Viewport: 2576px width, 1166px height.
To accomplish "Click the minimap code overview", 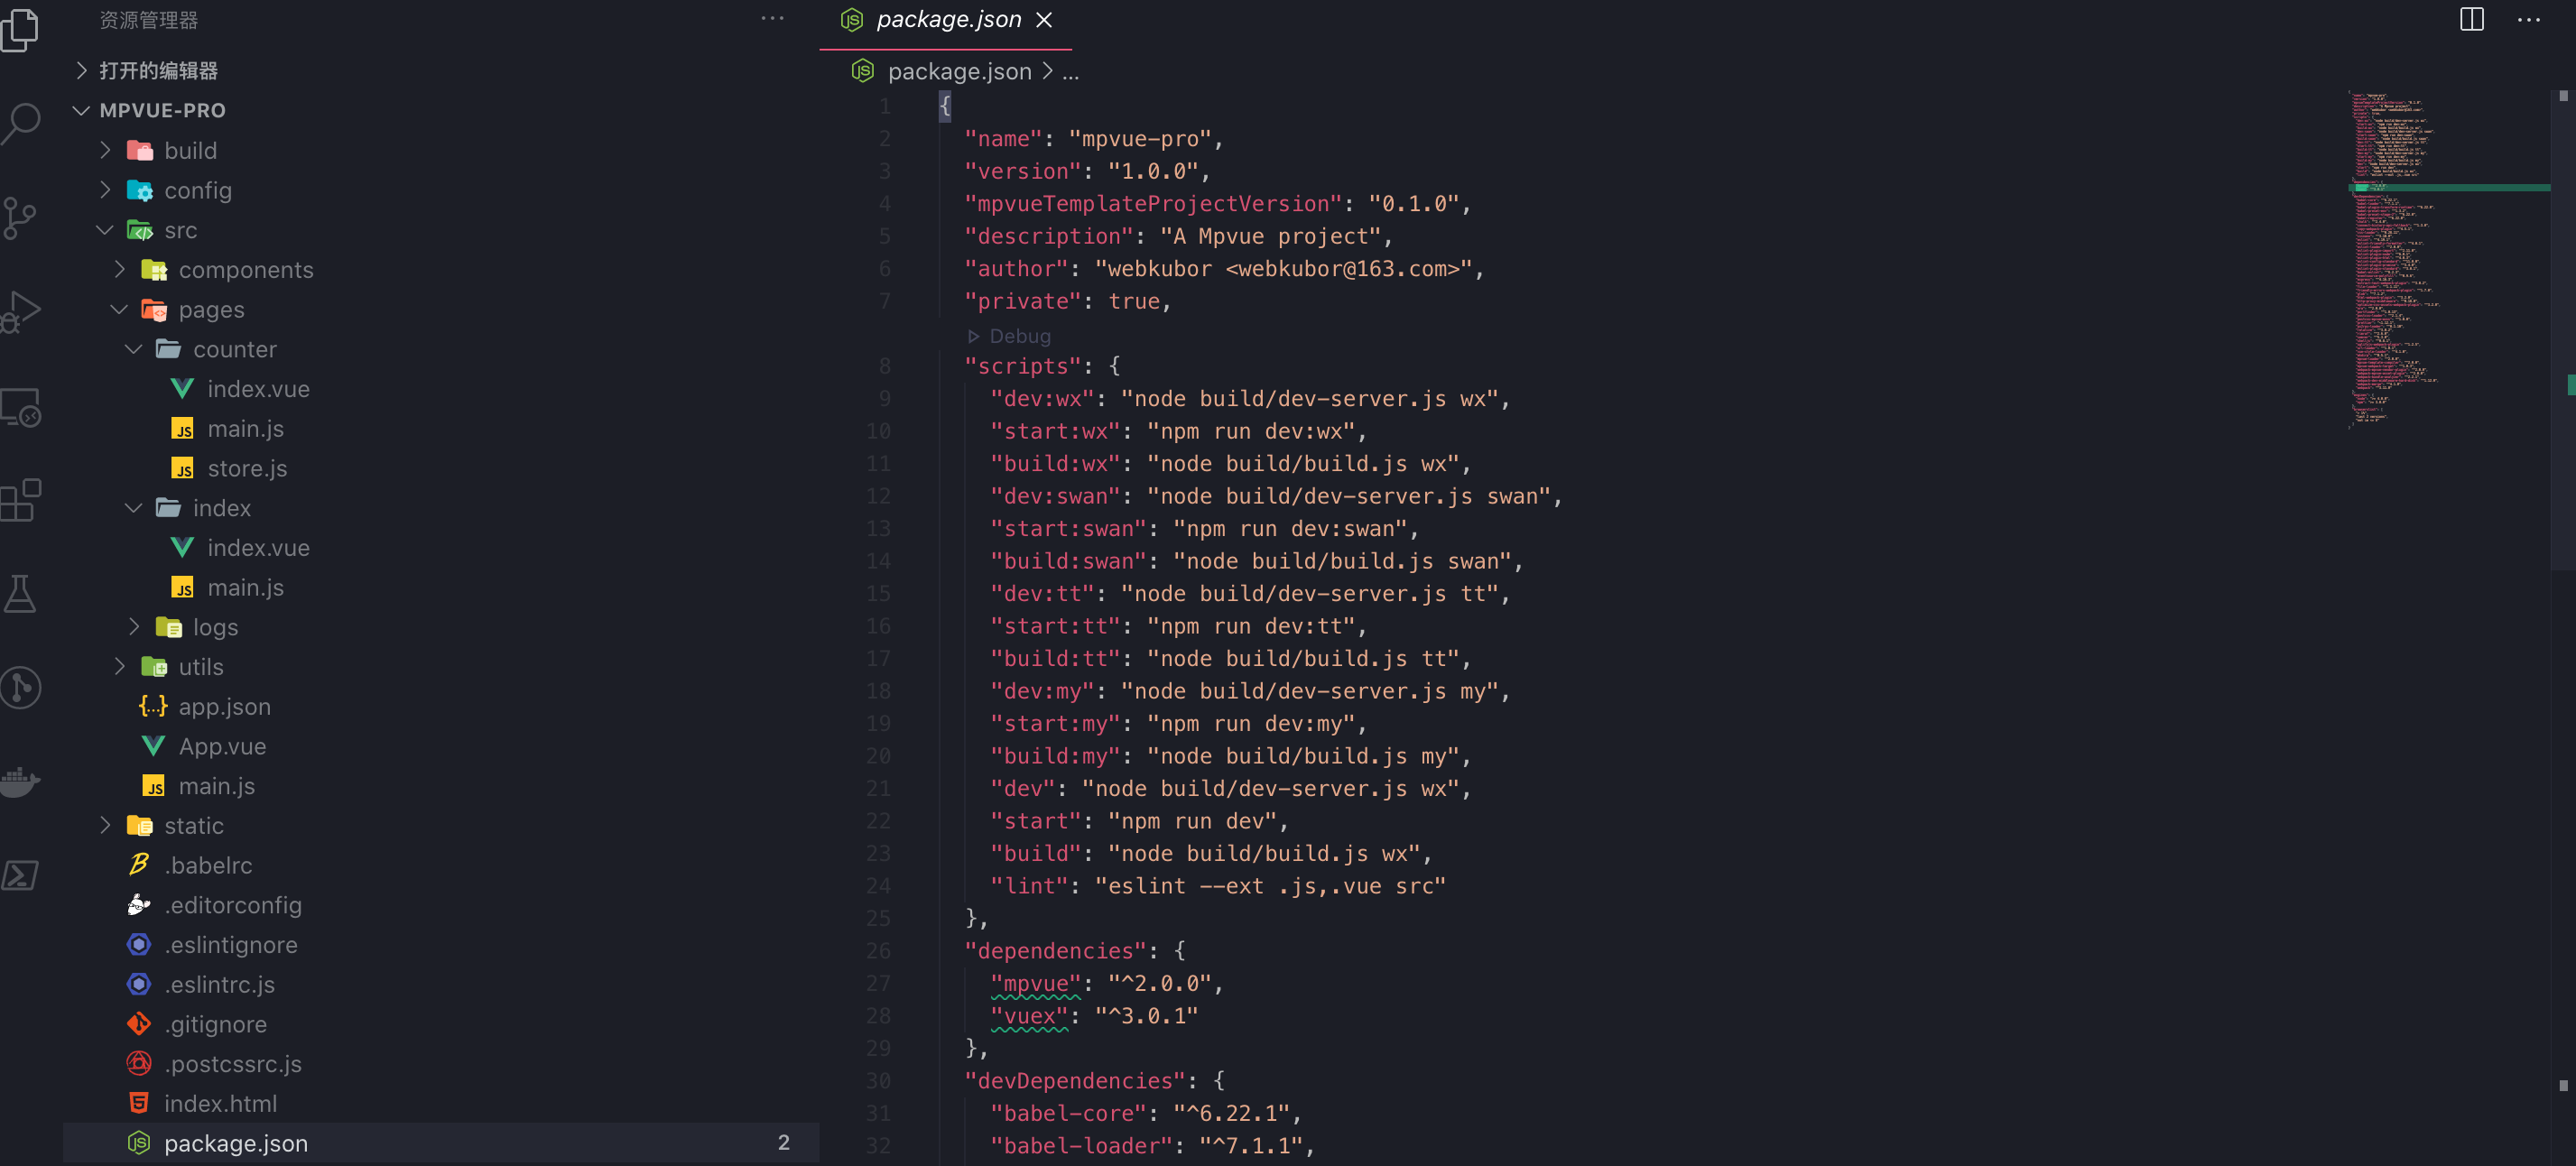I will 2400,260.
